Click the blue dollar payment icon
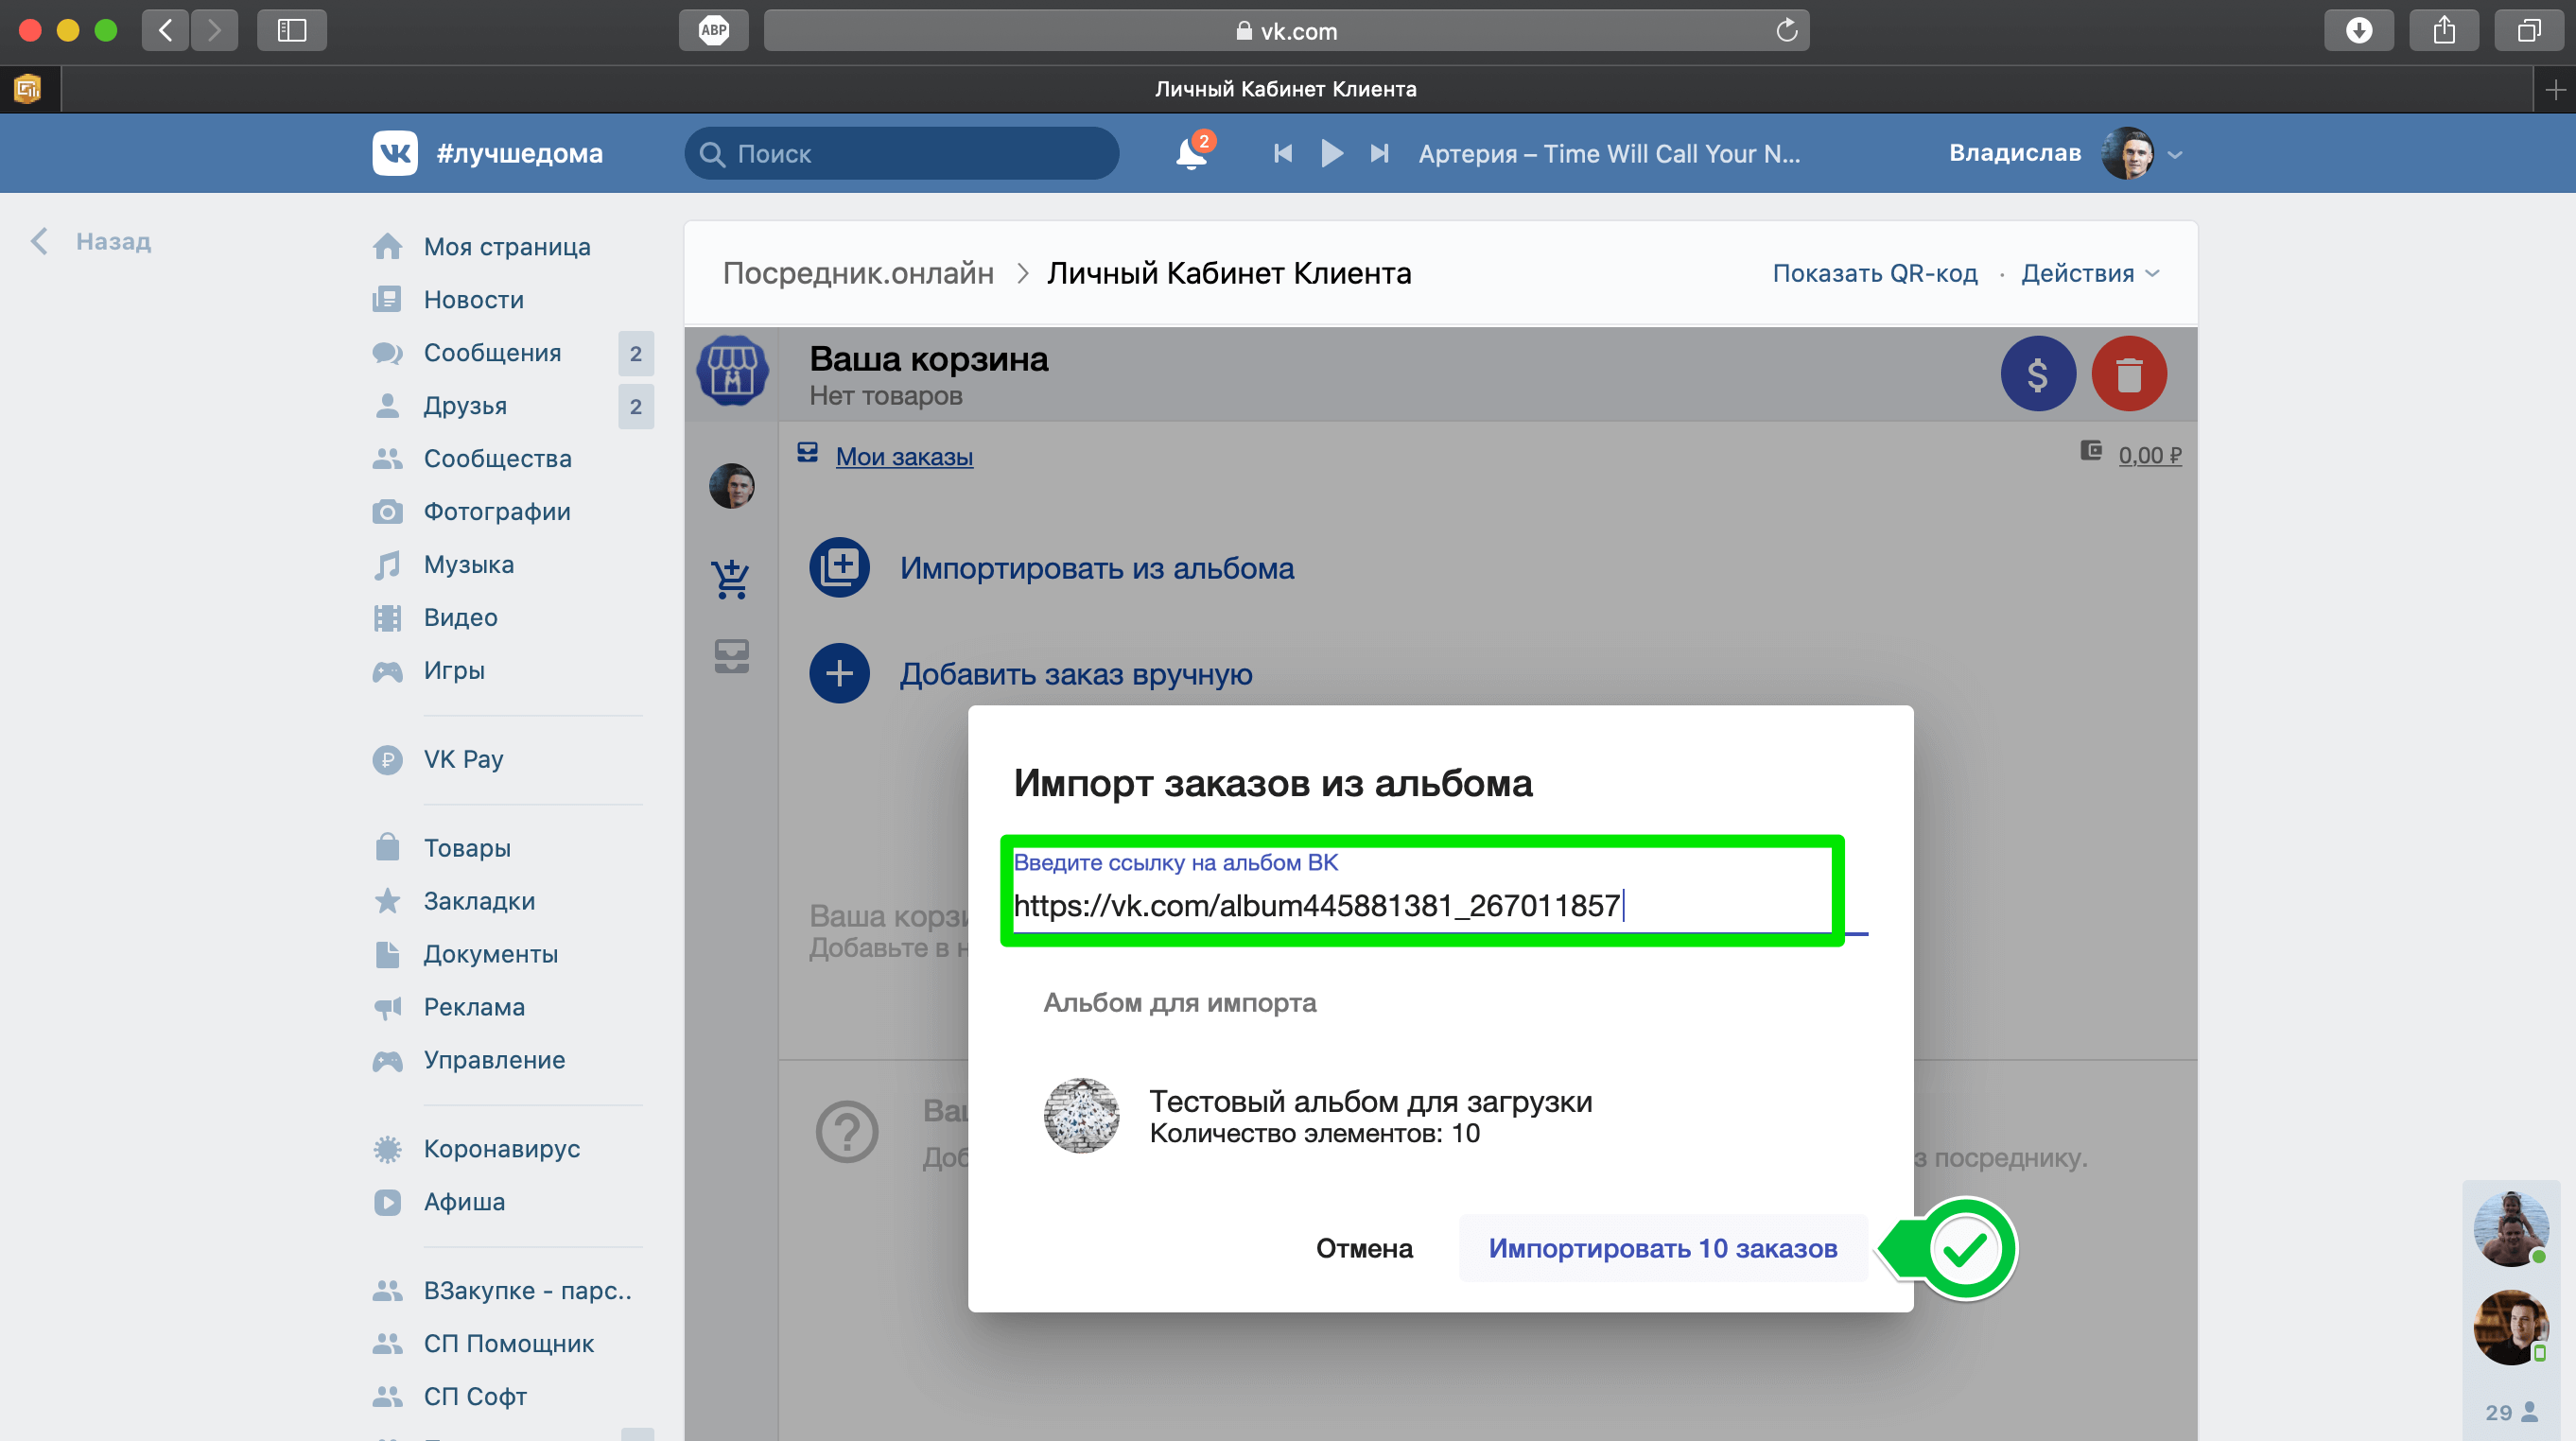This screenshot has height=1441, width=2576. tap(2037, 374)
